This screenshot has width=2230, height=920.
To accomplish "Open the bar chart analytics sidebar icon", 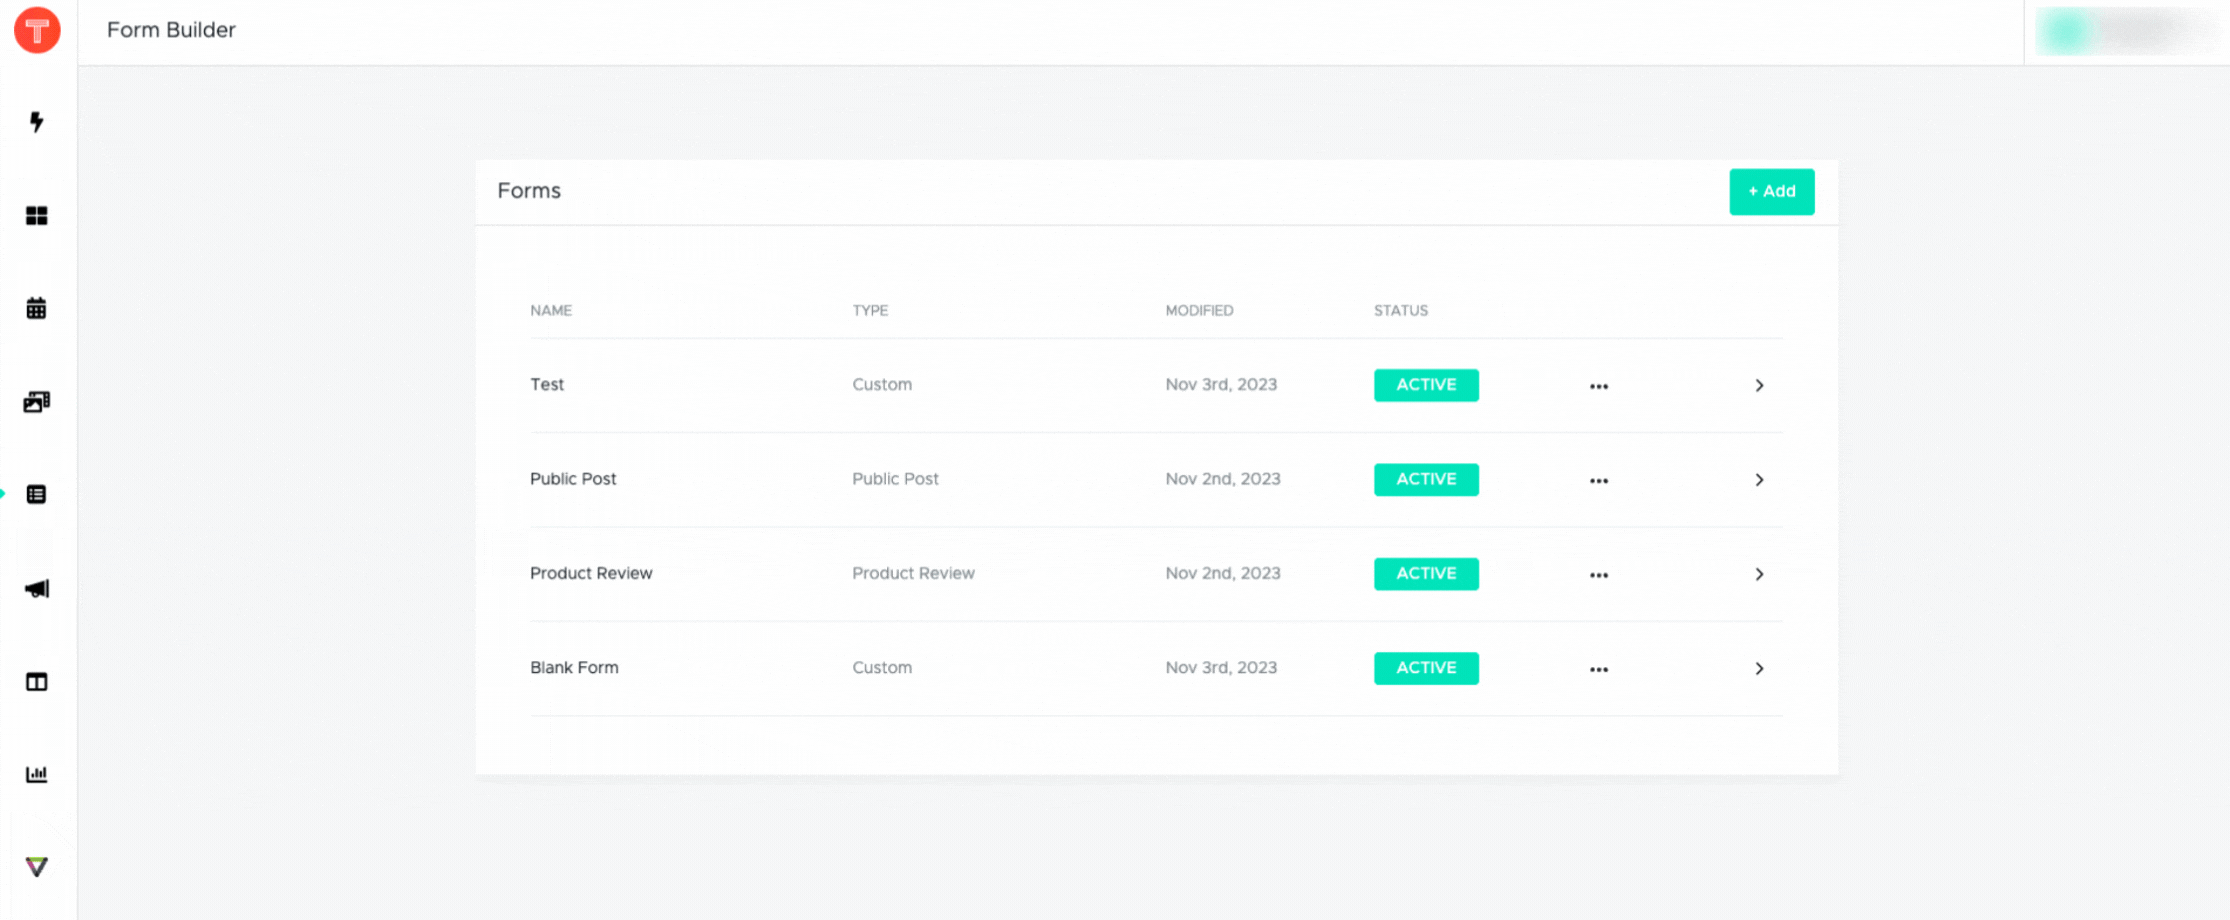I will point(37,774).
